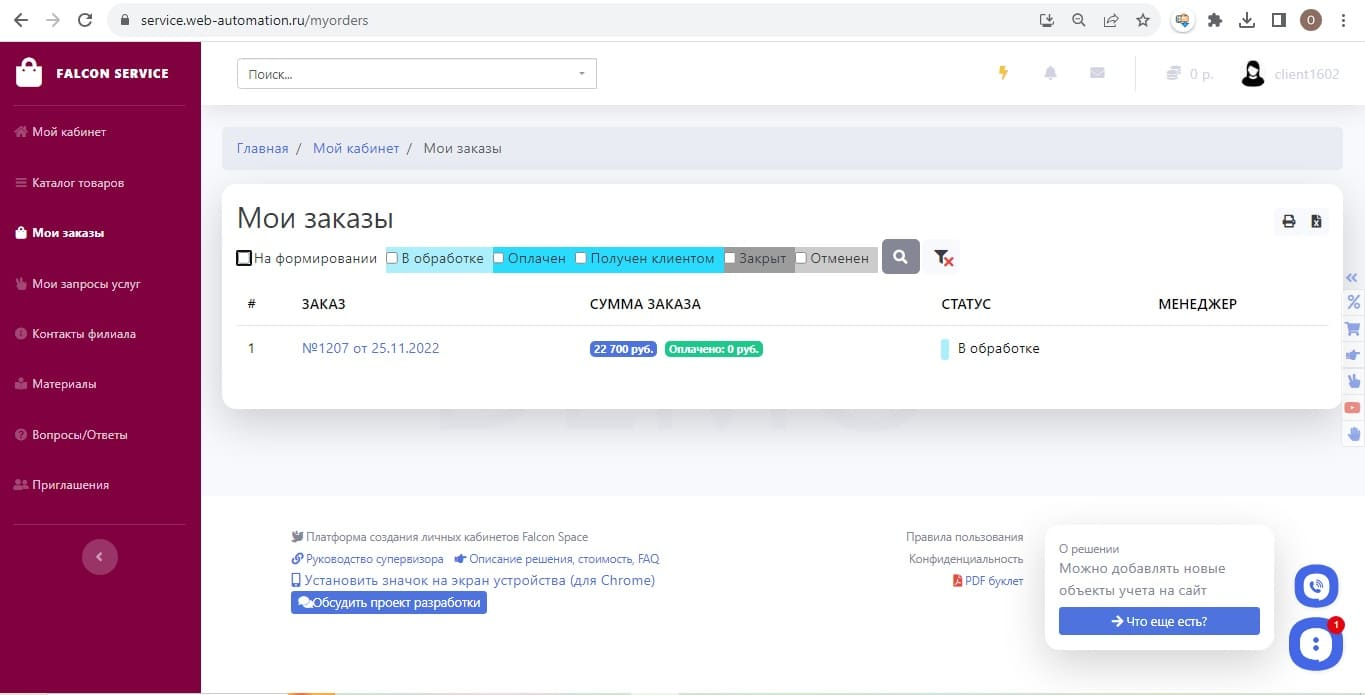Open Chrome extensions puzzle icon
This screenshot has height=695, width=1365.
tap(1215, 20)
